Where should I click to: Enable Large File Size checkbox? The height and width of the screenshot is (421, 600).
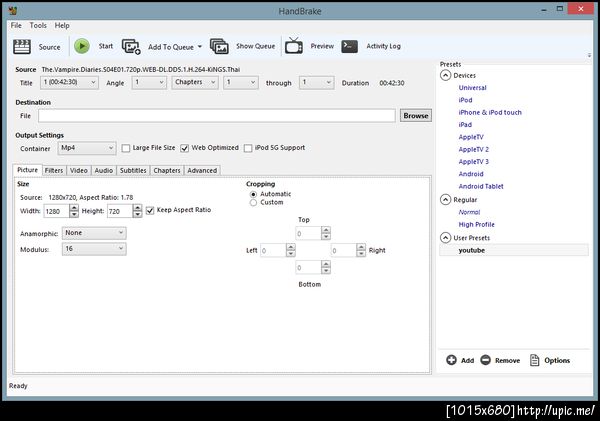tap(126, 148)
